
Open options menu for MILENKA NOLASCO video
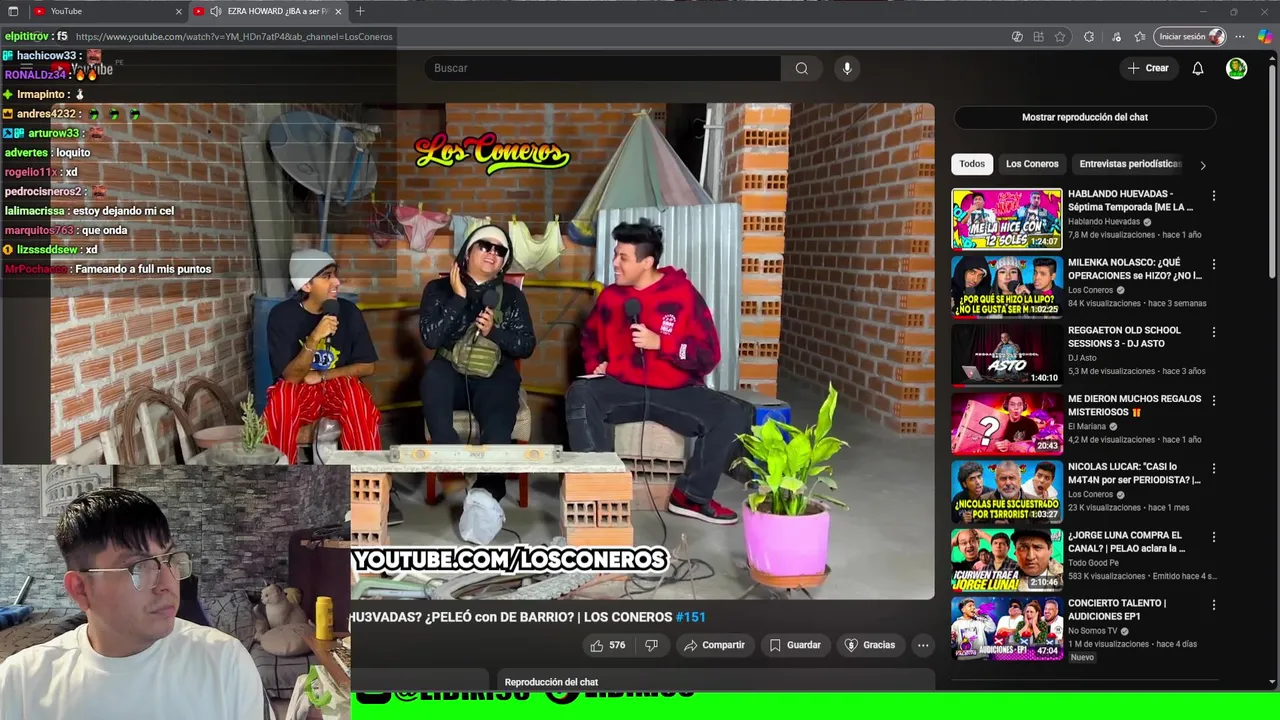point(1214,264)
